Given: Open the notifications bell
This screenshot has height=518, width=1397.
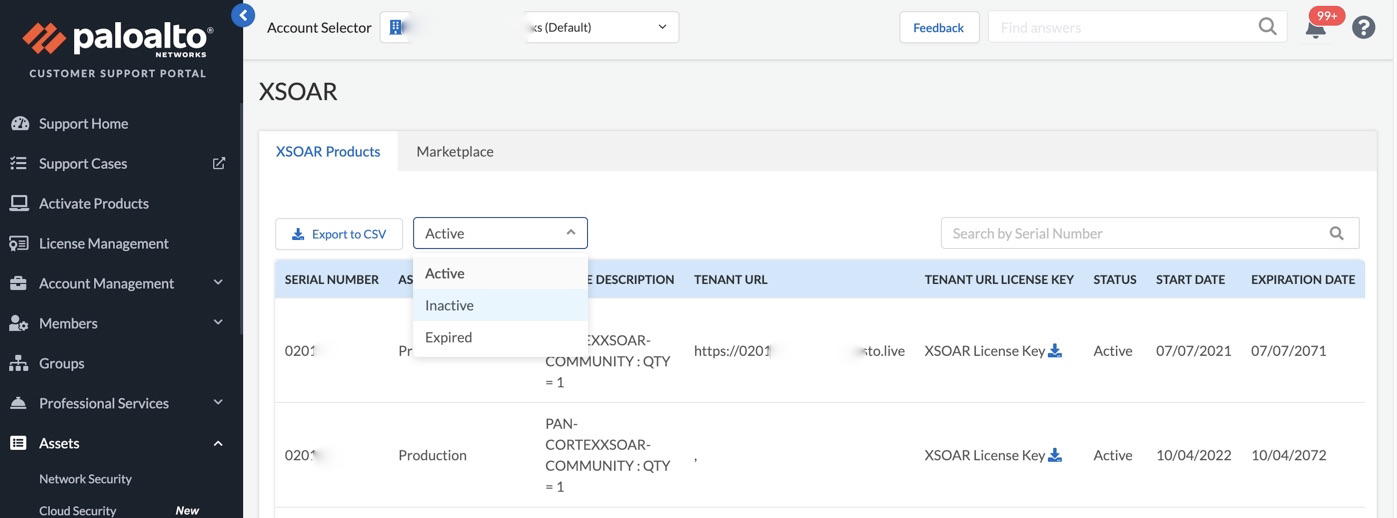Looking at the screenshot, I should (1316, 28).
